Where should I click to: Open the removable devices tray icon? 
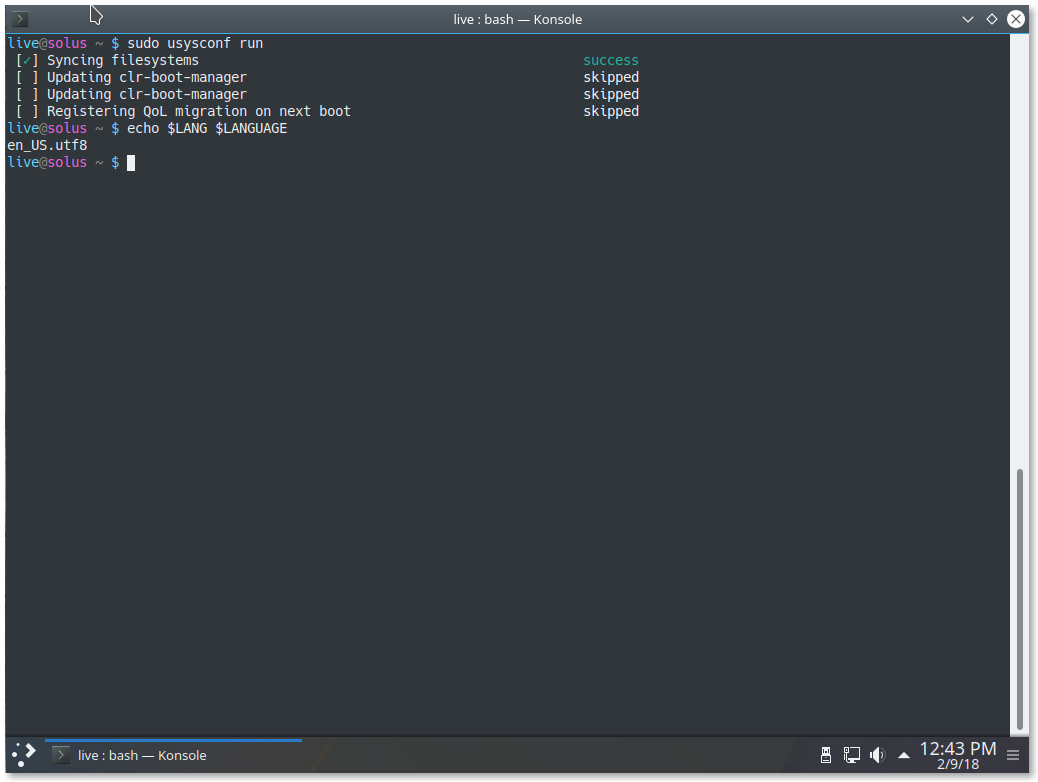[826, 755]
